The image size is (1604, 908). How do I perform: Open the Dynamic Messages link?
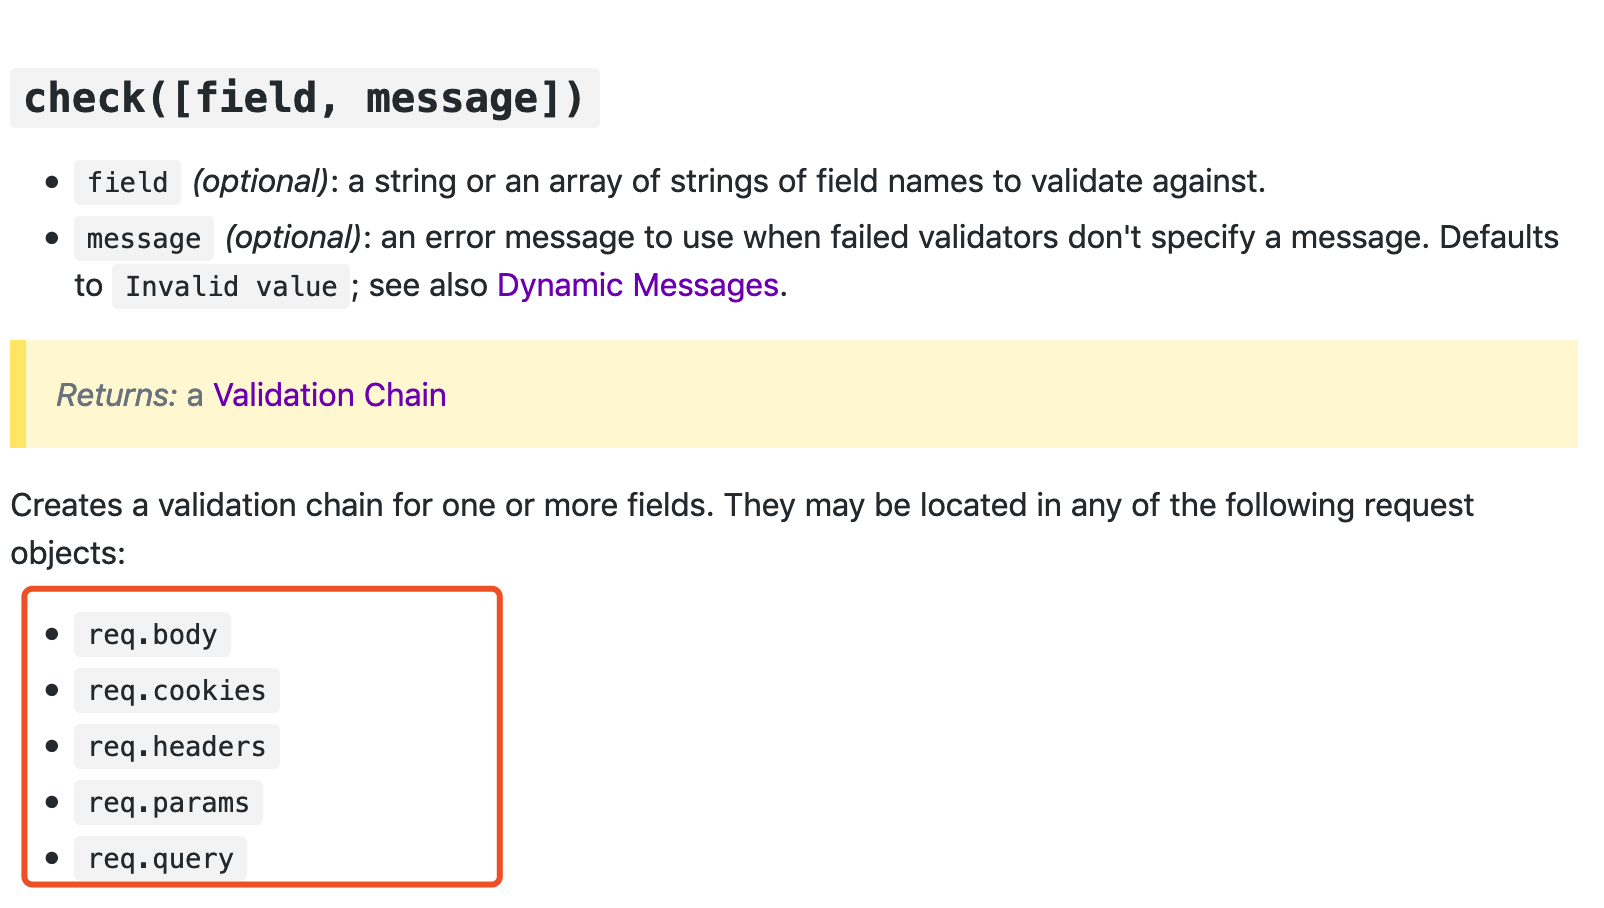coord(637,286)
